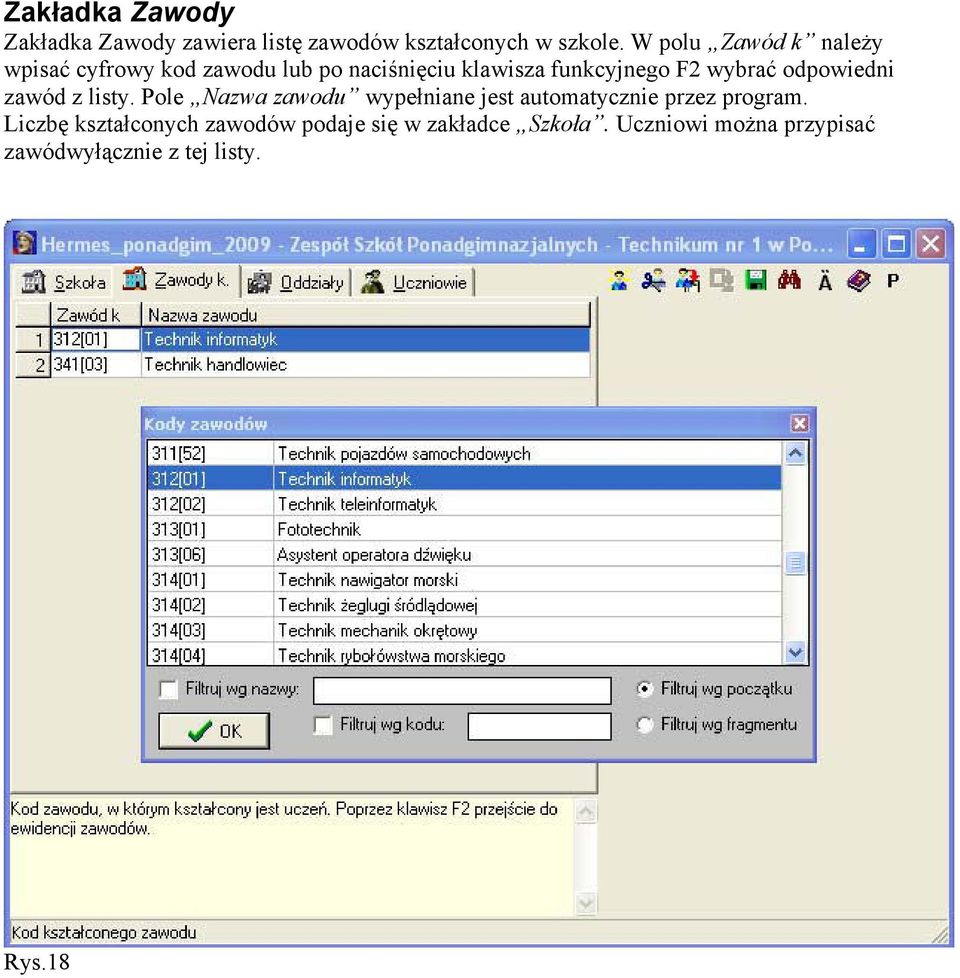This screenshot has width=960, height=978.
Task: Click scroll up arrow in Kody zawodów list
Action: [795, 453]
